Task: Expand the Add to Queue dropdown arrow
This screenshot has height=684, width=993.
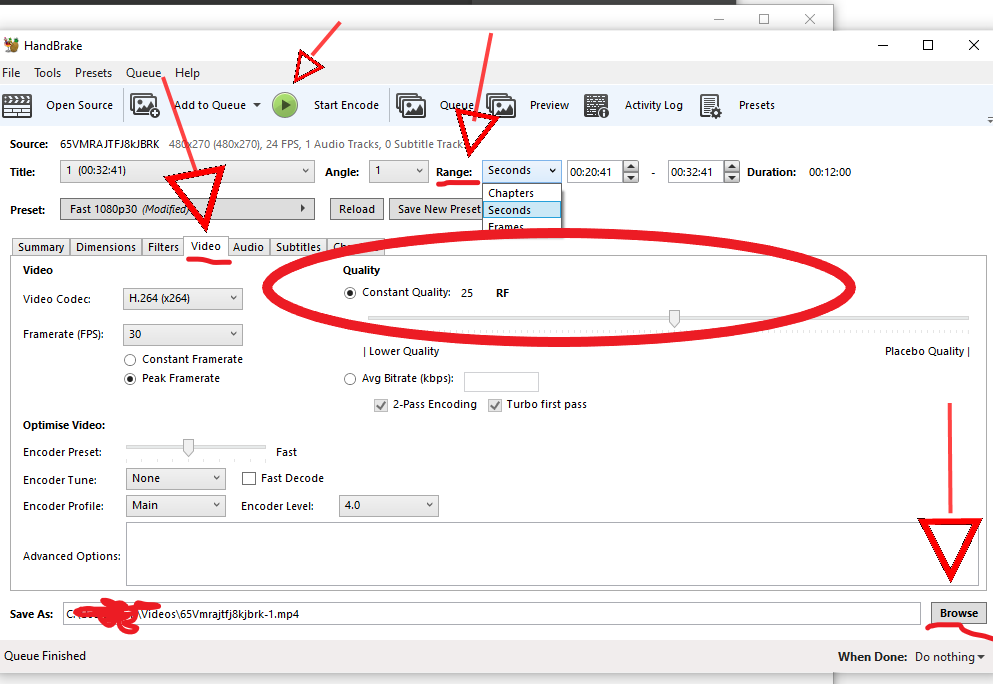Action: [257, 105]
